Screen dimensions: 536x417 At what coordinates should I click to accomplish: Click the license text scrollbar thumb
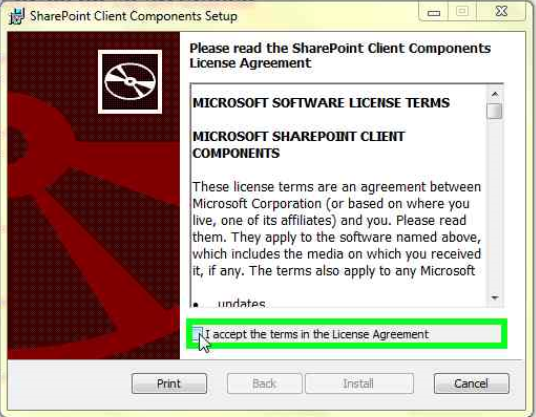tap(495, 111)
